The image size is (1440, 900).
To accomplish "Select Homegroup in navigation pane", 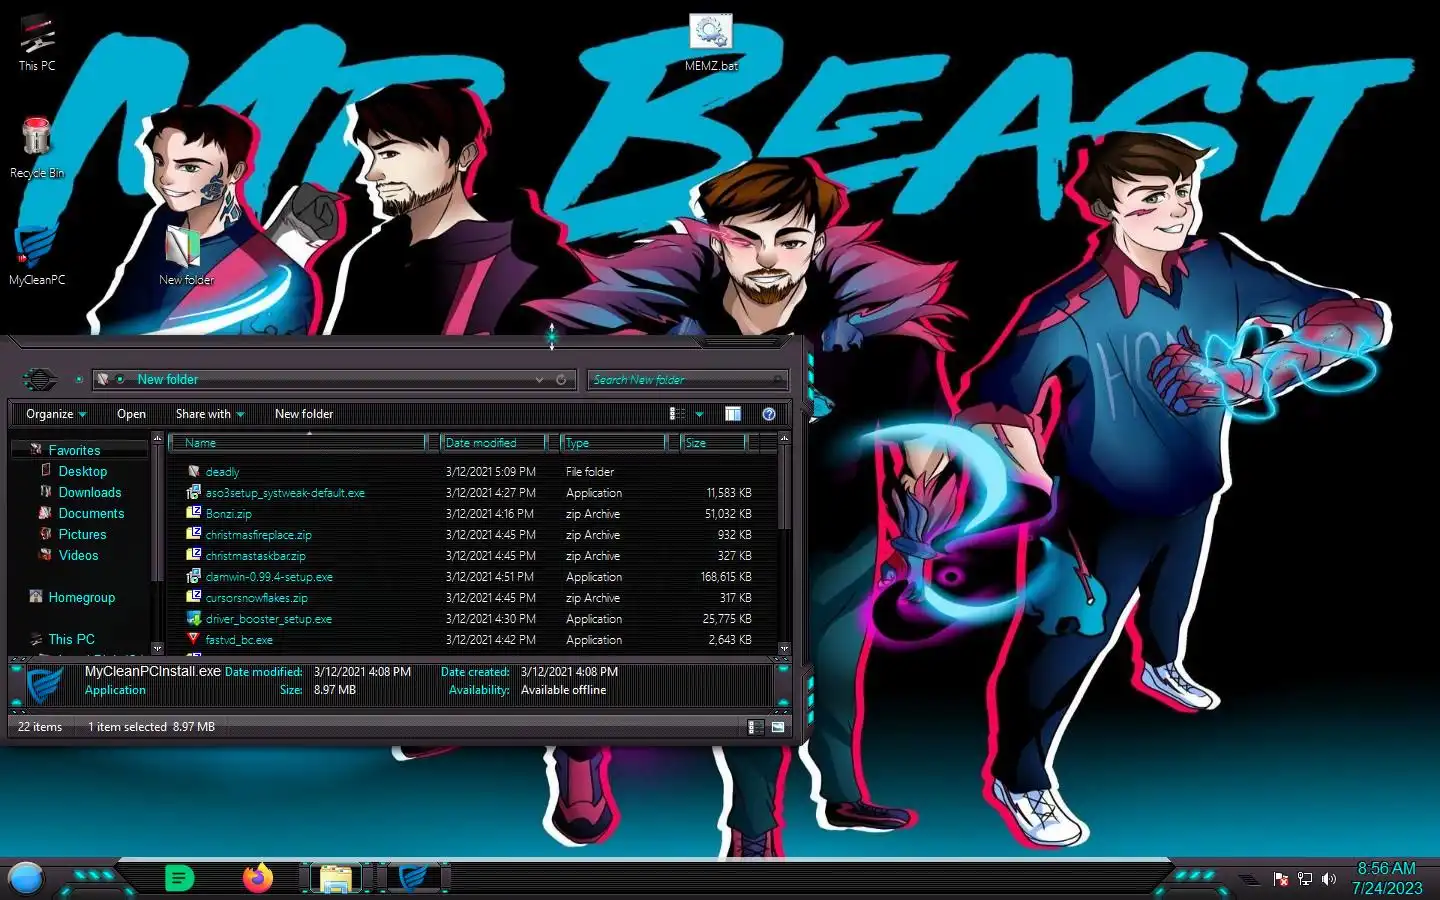I will click(81, 597).
